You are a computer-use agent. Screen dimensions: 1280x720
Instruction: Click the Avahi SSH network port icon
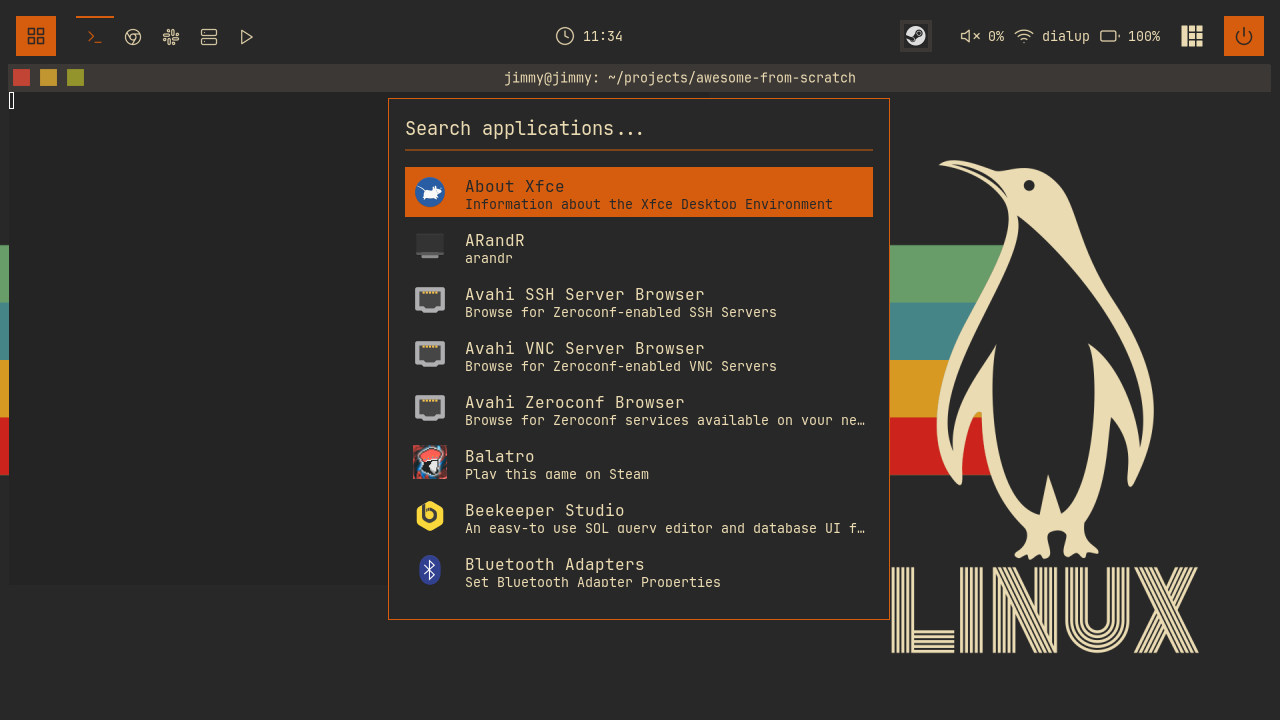pyautogui.click(x=430, y=300)
